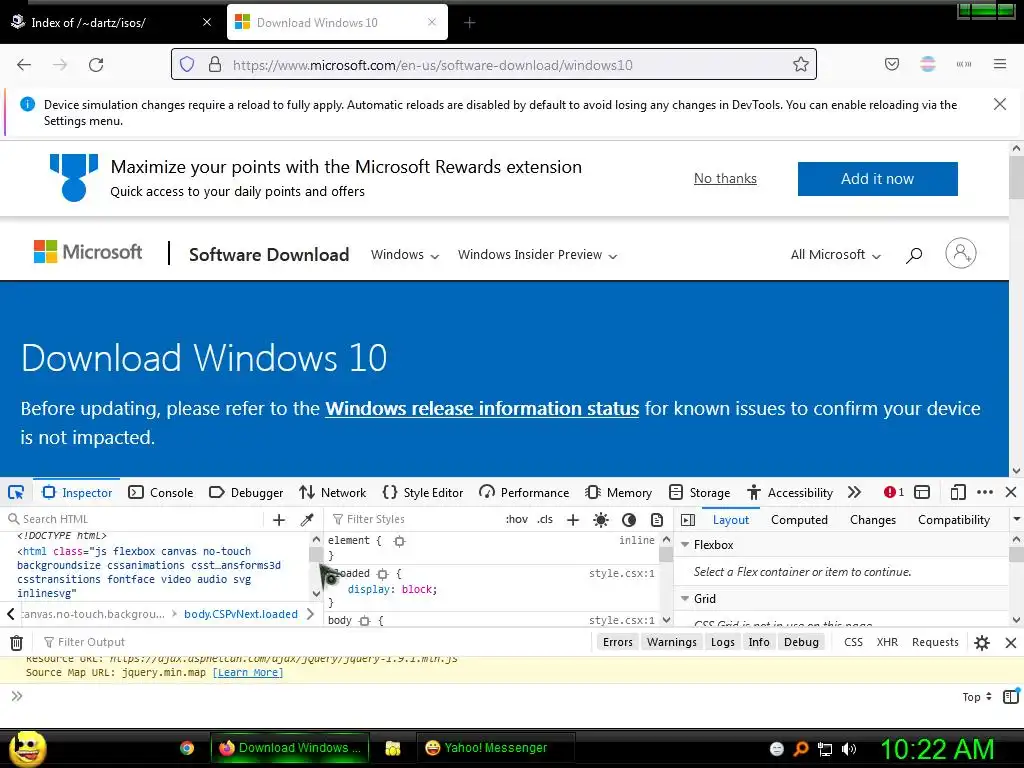Expand the Windows navigation dropdown

pos(405,255)
